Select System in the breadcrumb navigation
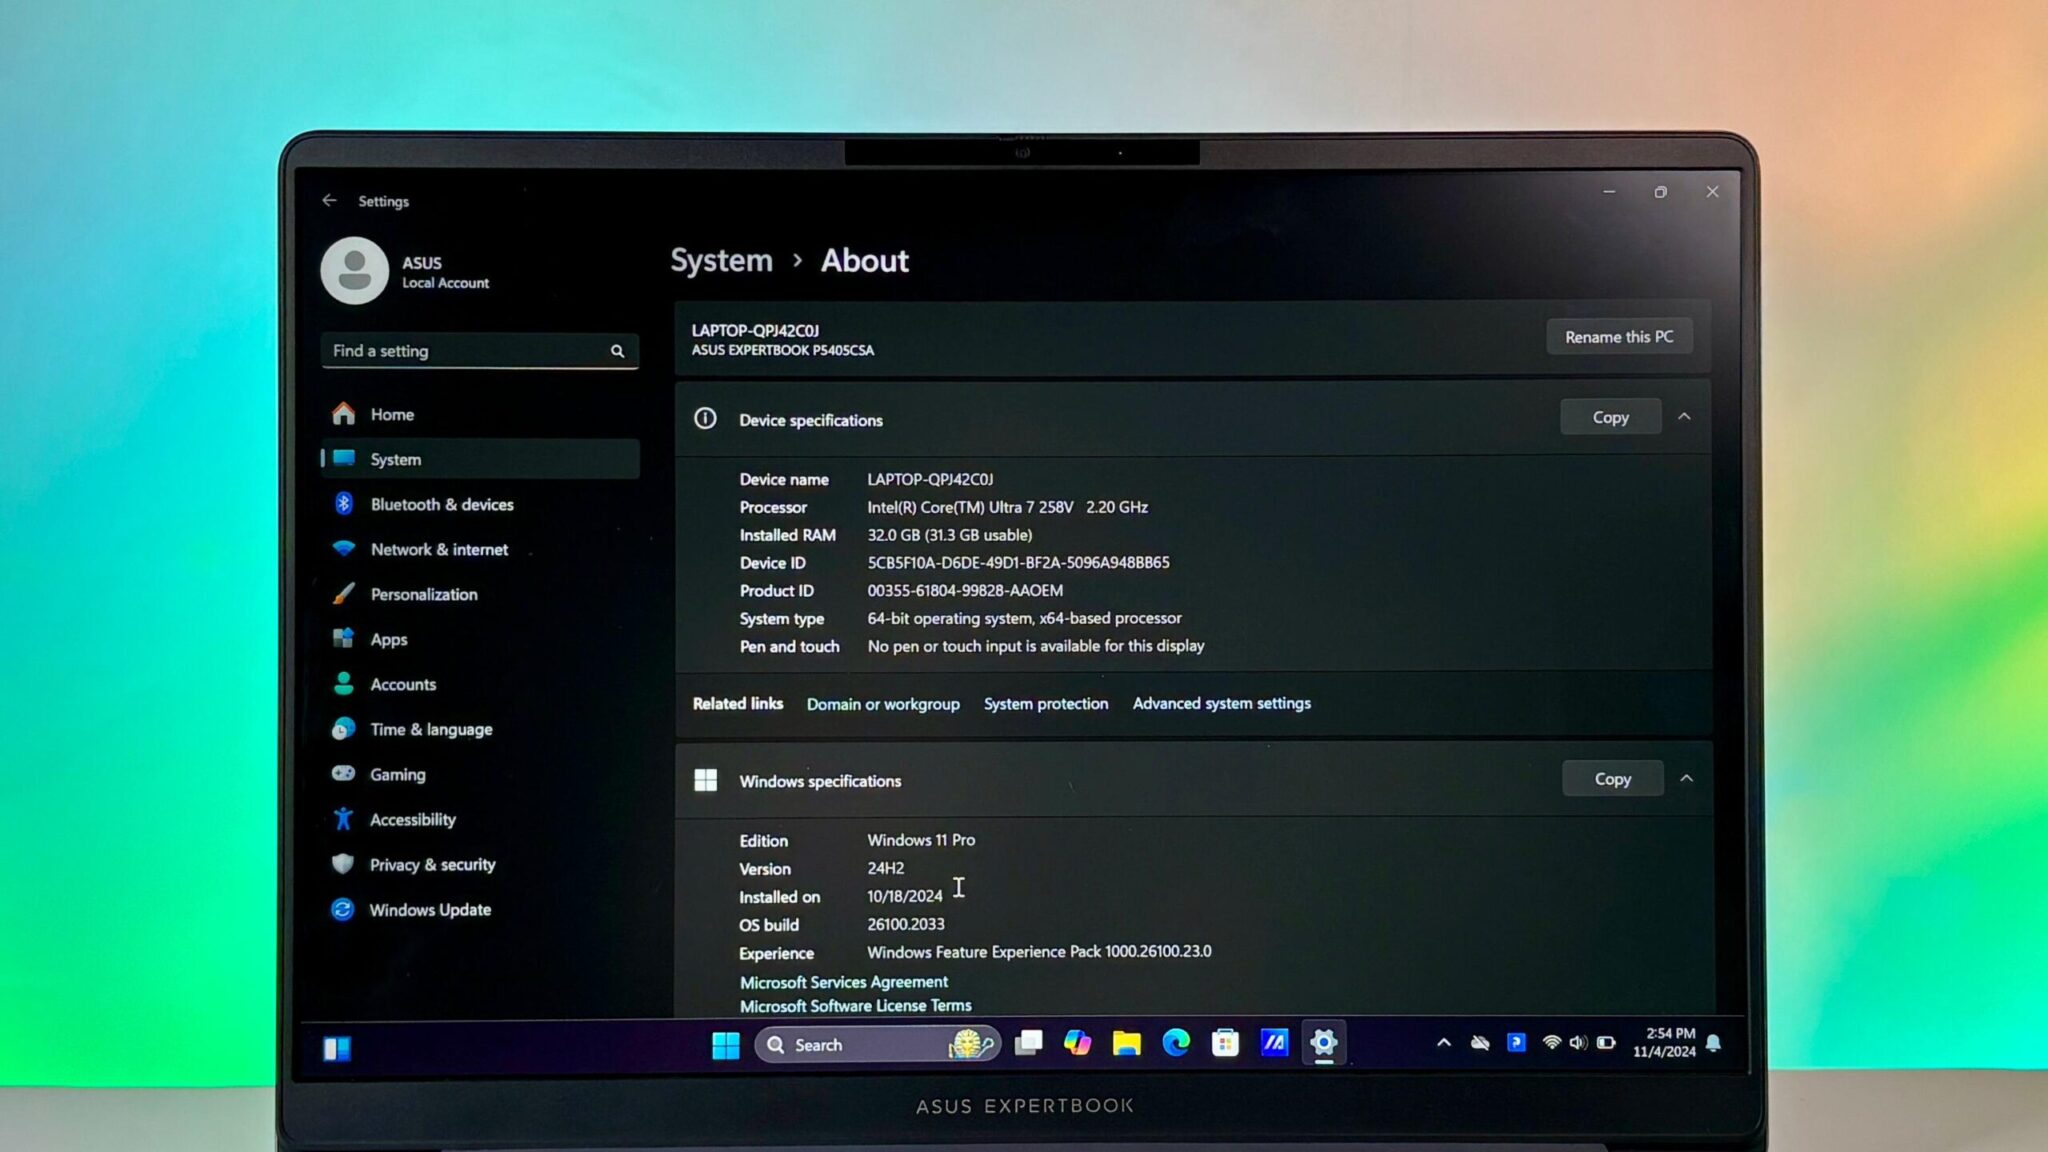This screenshot has width=2048, height=1152. click(721, 260)
